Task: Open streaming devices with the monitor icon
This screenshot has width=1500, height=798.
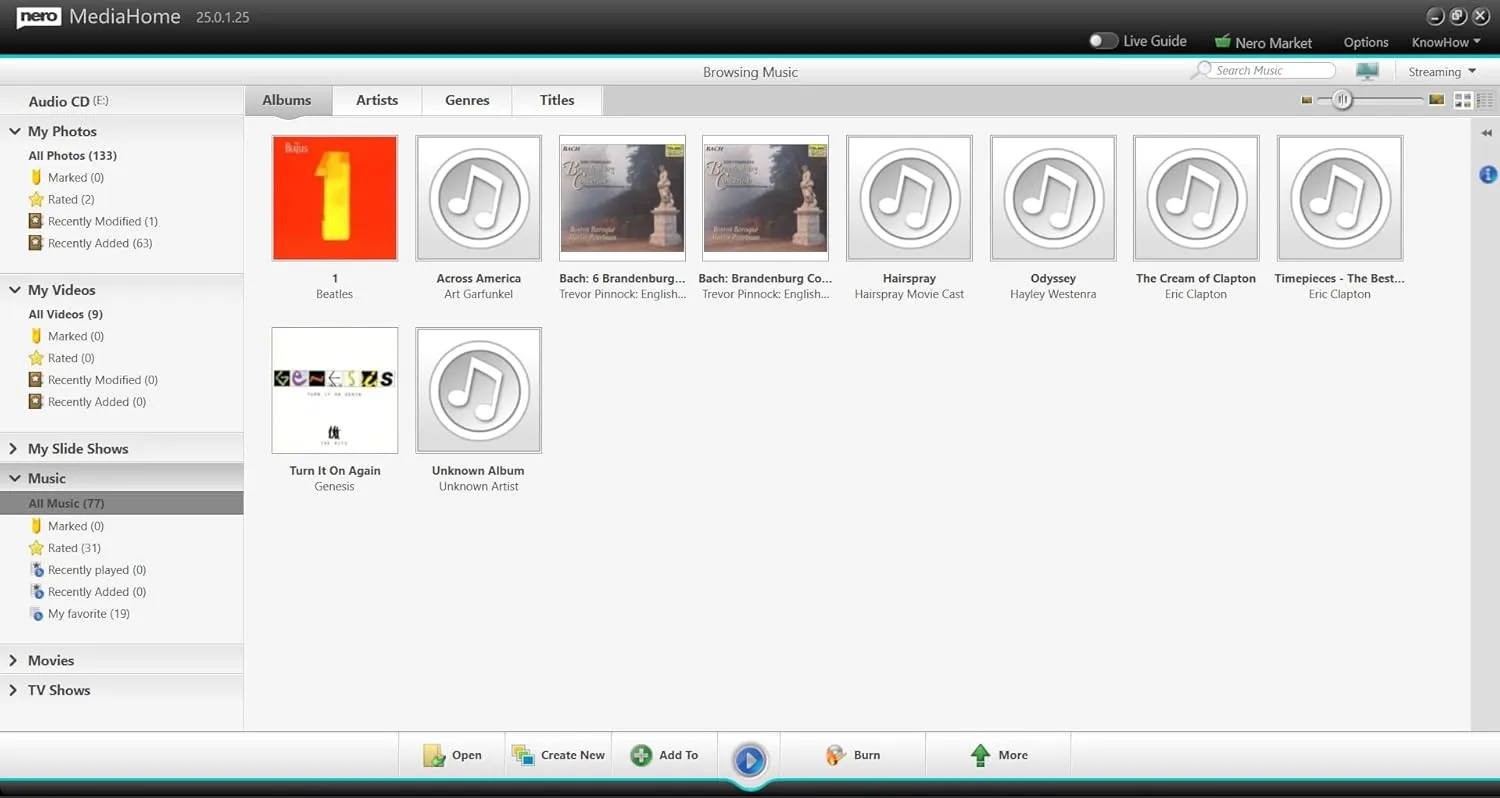Action: (x=1367, y=70)
